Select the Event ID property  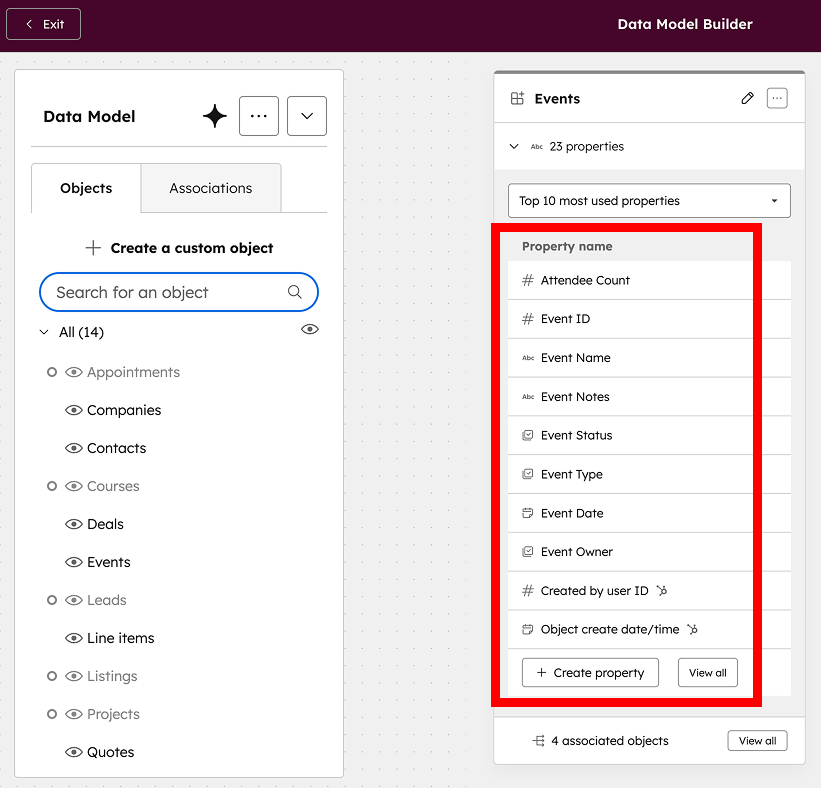coord(649,319)
